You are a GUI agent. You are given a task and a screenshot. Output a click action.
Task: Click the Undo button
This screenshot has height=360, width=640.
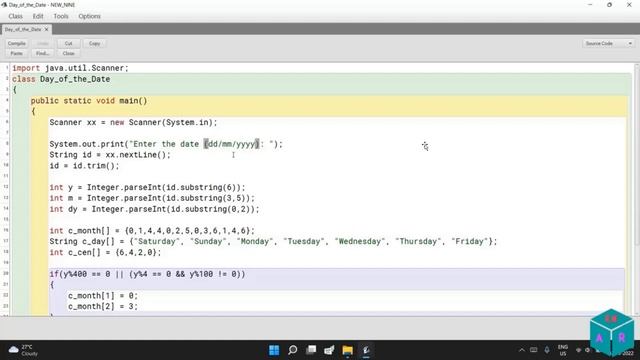(42, 43)
